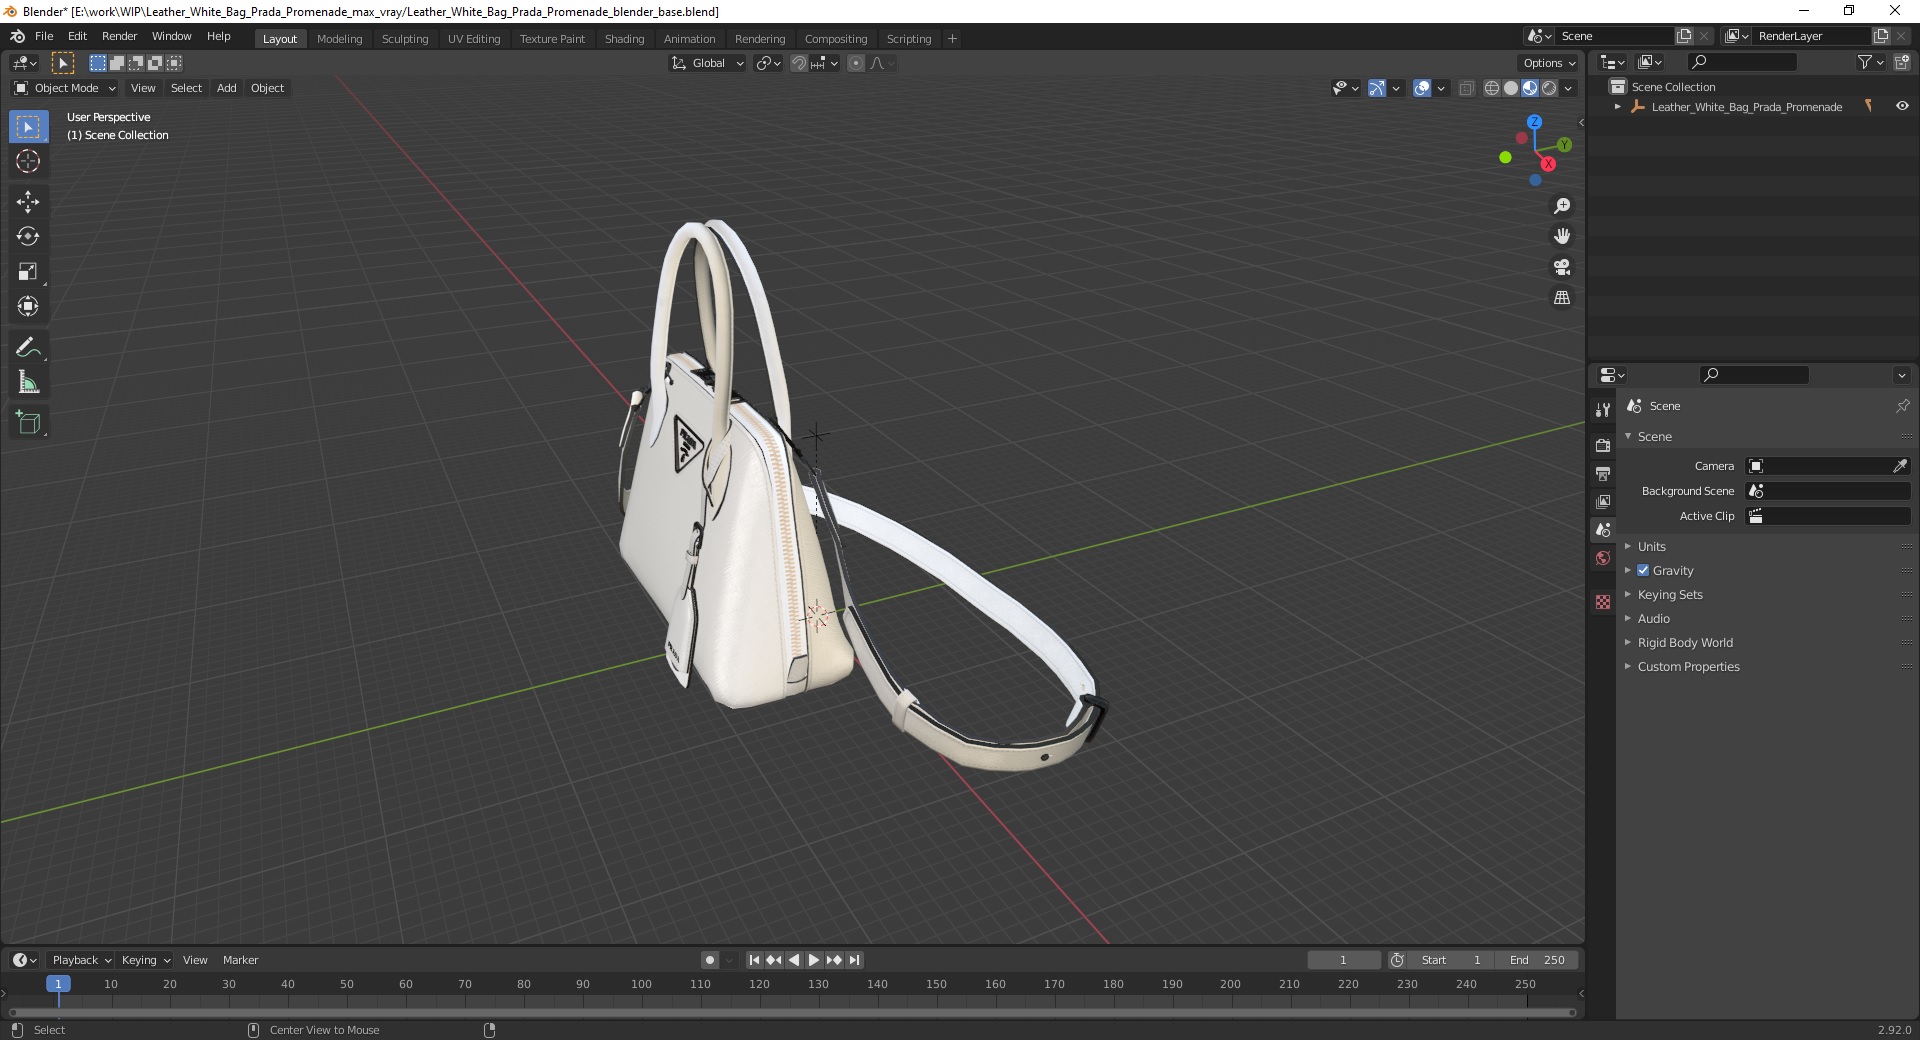Select the Scale tool
The height and width of the screenshot is (1040, 1920).
pos(28,271)
